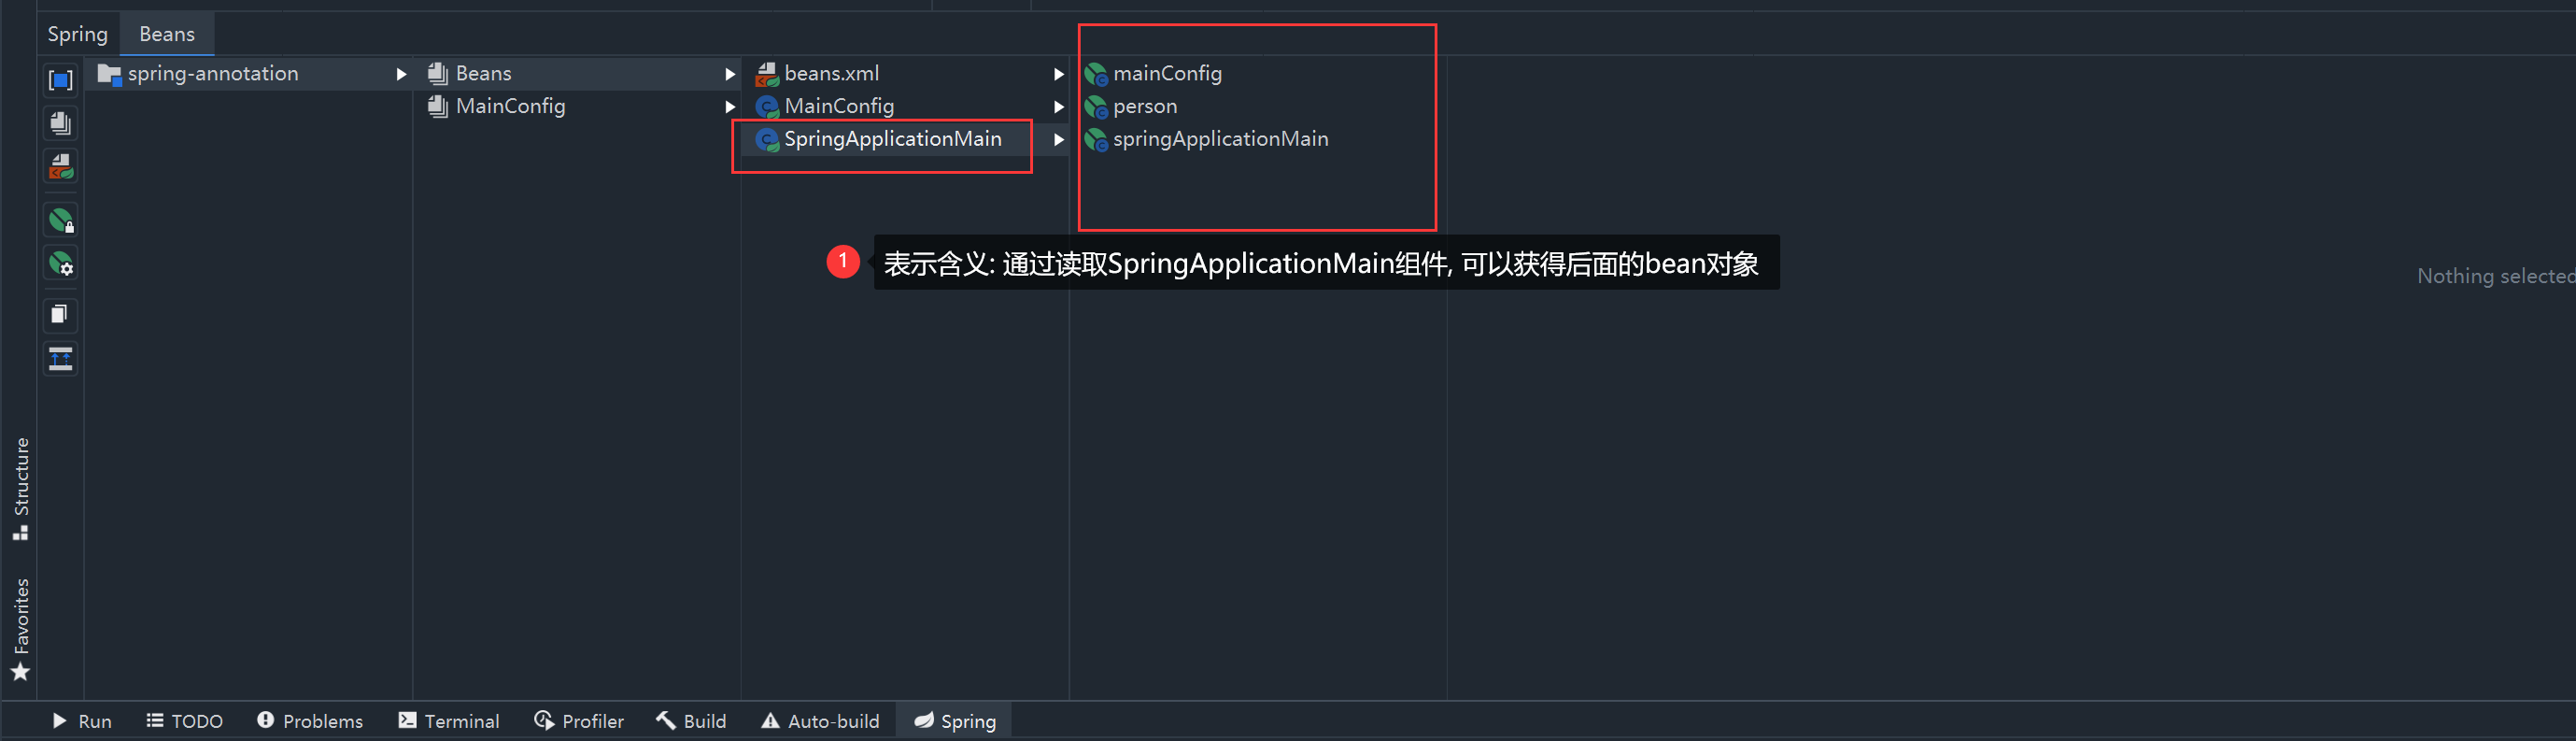
Task: Open the Structure side panel
Action: (x=20, y=489)
